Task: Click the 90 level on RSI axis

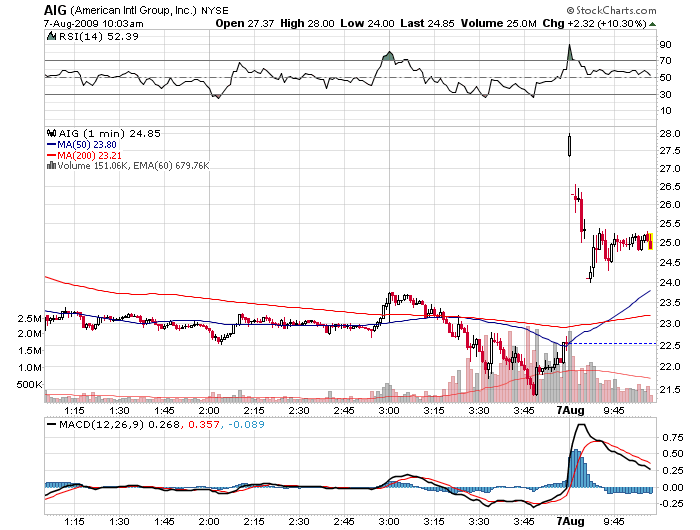Action: pyautogui.click(x=666, y=44)
